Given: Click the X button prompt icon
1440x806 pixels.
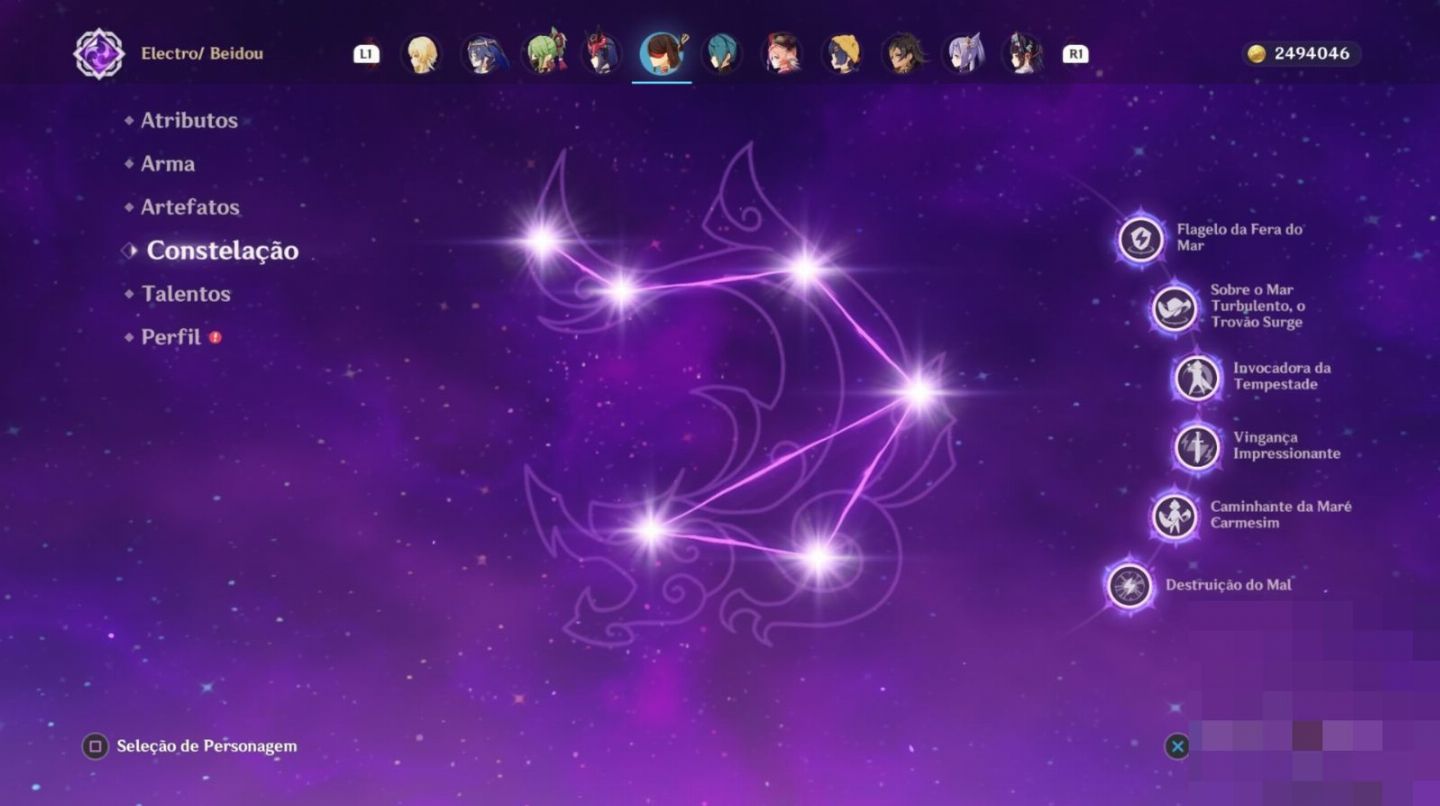Looking at the screenshot, I should [1177, 746].
